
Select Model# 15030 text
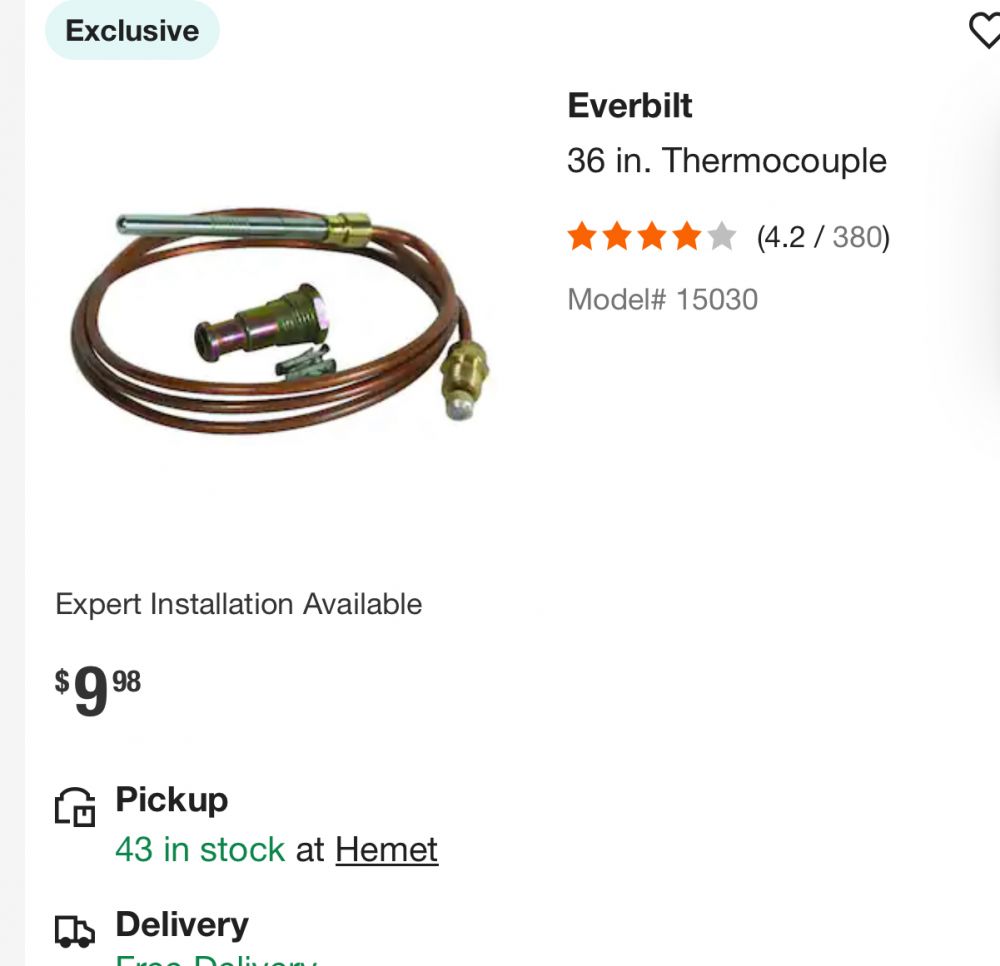[x=663, y=299]
